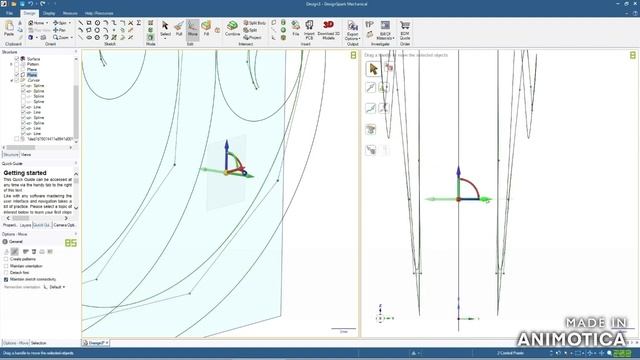This screenshot has height=360, width=640.
Task: Select the Rectangle sketch tool
Action: (x=89, y=23)
